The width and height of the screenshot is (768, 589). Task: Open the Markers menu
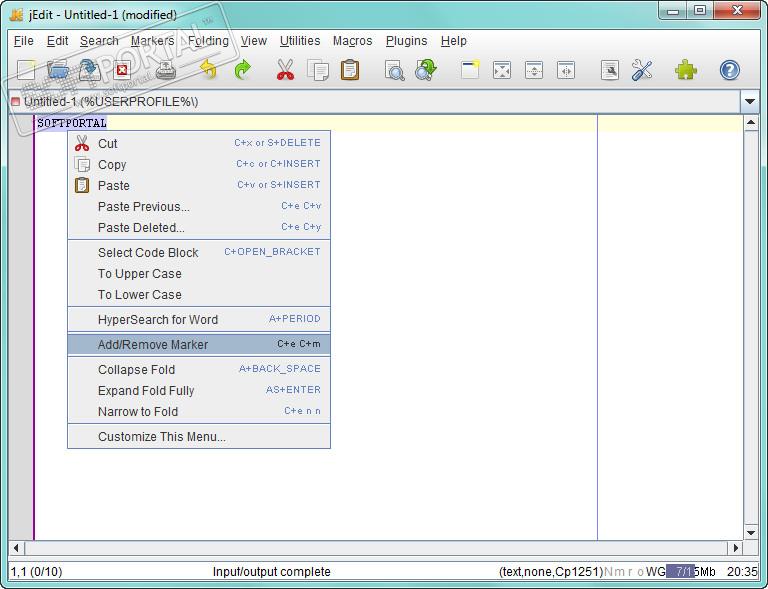(152, 41)
